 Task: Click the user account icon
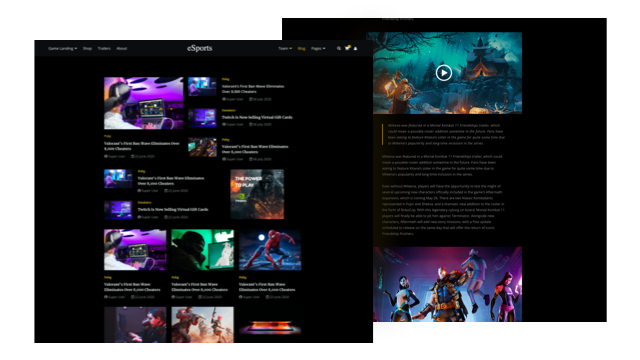pyautogui.click(x=356, y=49)
